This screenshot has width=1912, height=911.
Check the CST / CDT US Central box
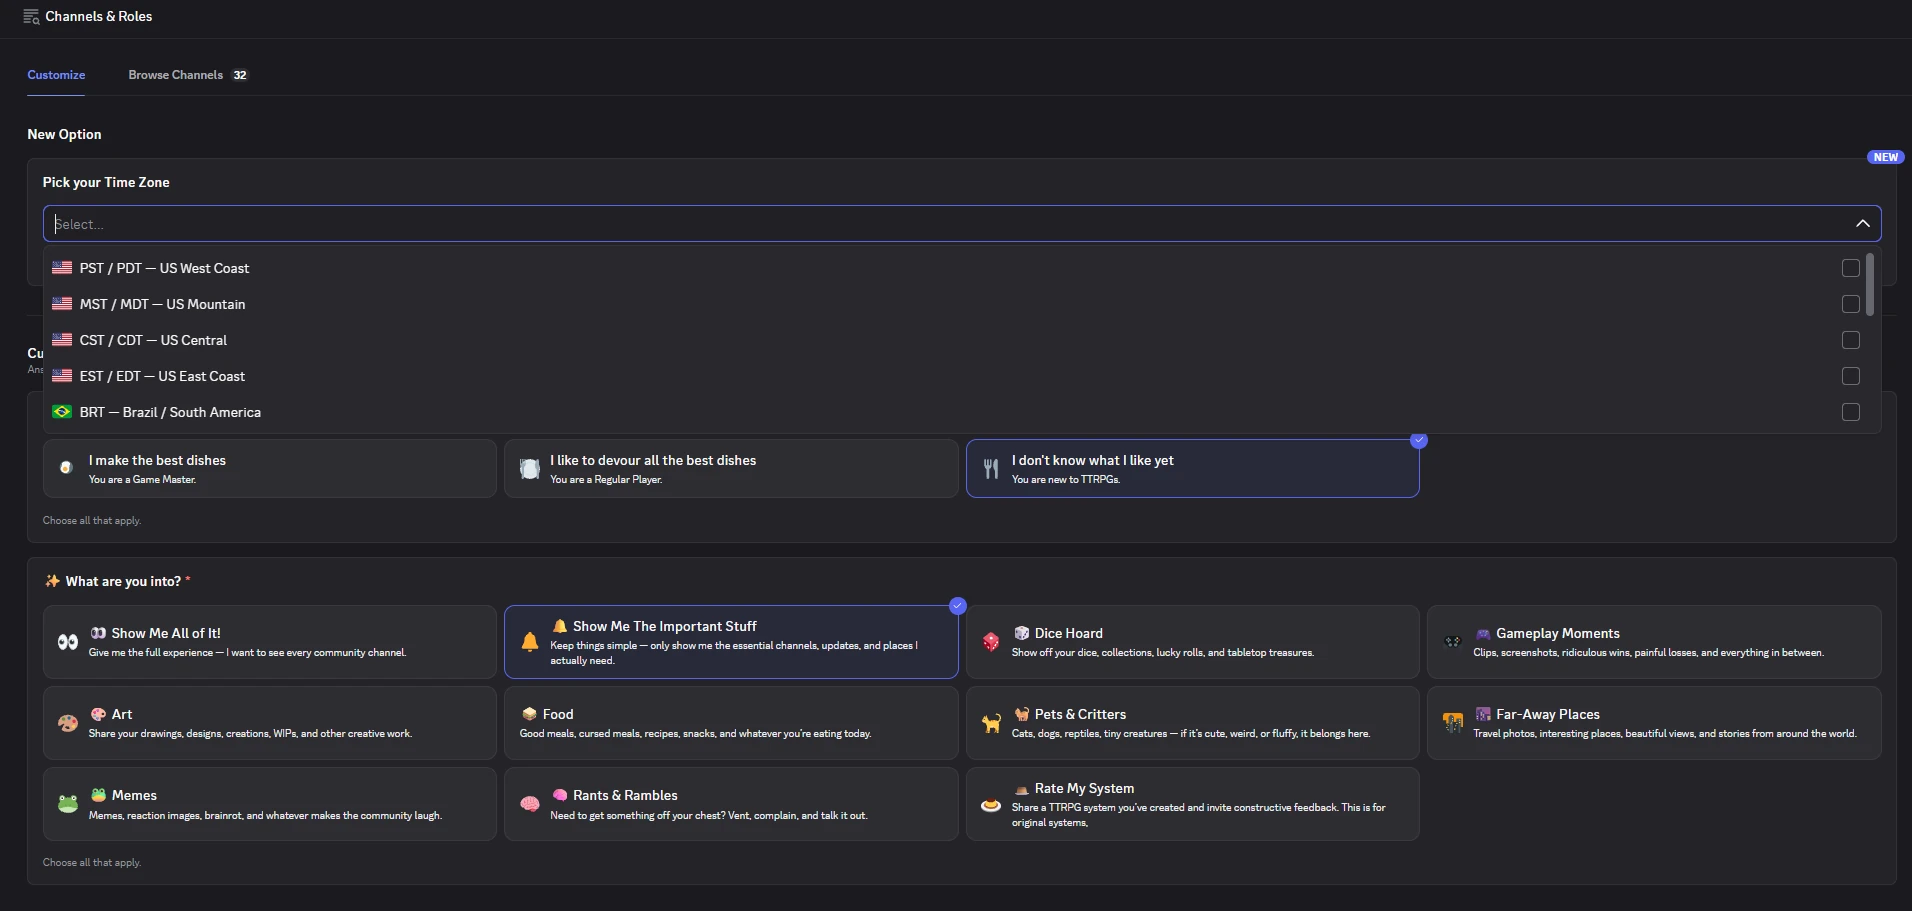pyautogui.click(x=1851, y=340)
